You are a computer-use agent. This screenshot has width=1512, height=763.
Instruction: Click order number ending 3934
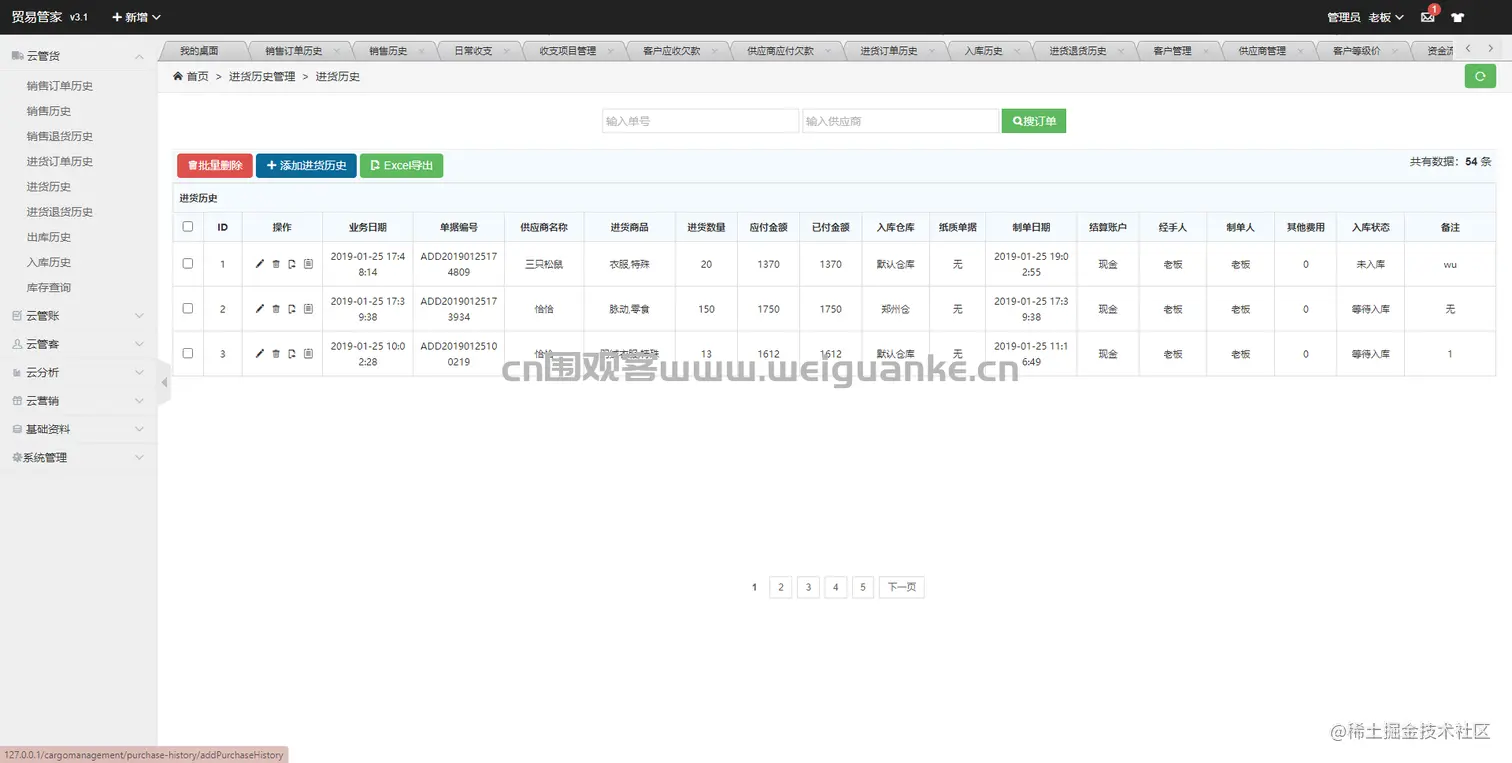pos(459,309)
